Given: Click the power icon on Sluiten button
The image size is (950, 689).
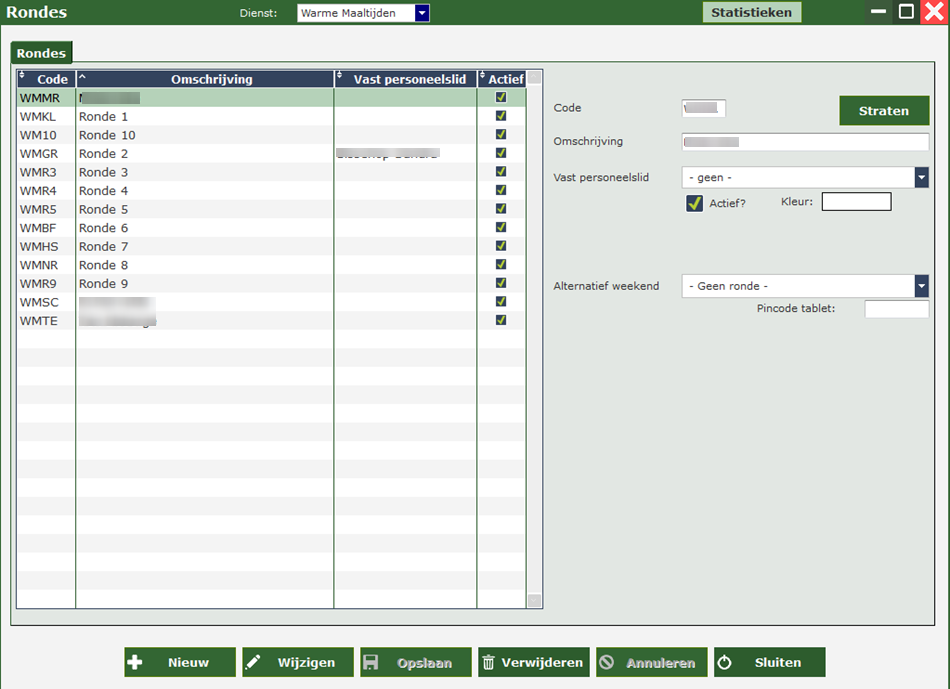Looking at the screenshot, I should [x=725, y=663].
